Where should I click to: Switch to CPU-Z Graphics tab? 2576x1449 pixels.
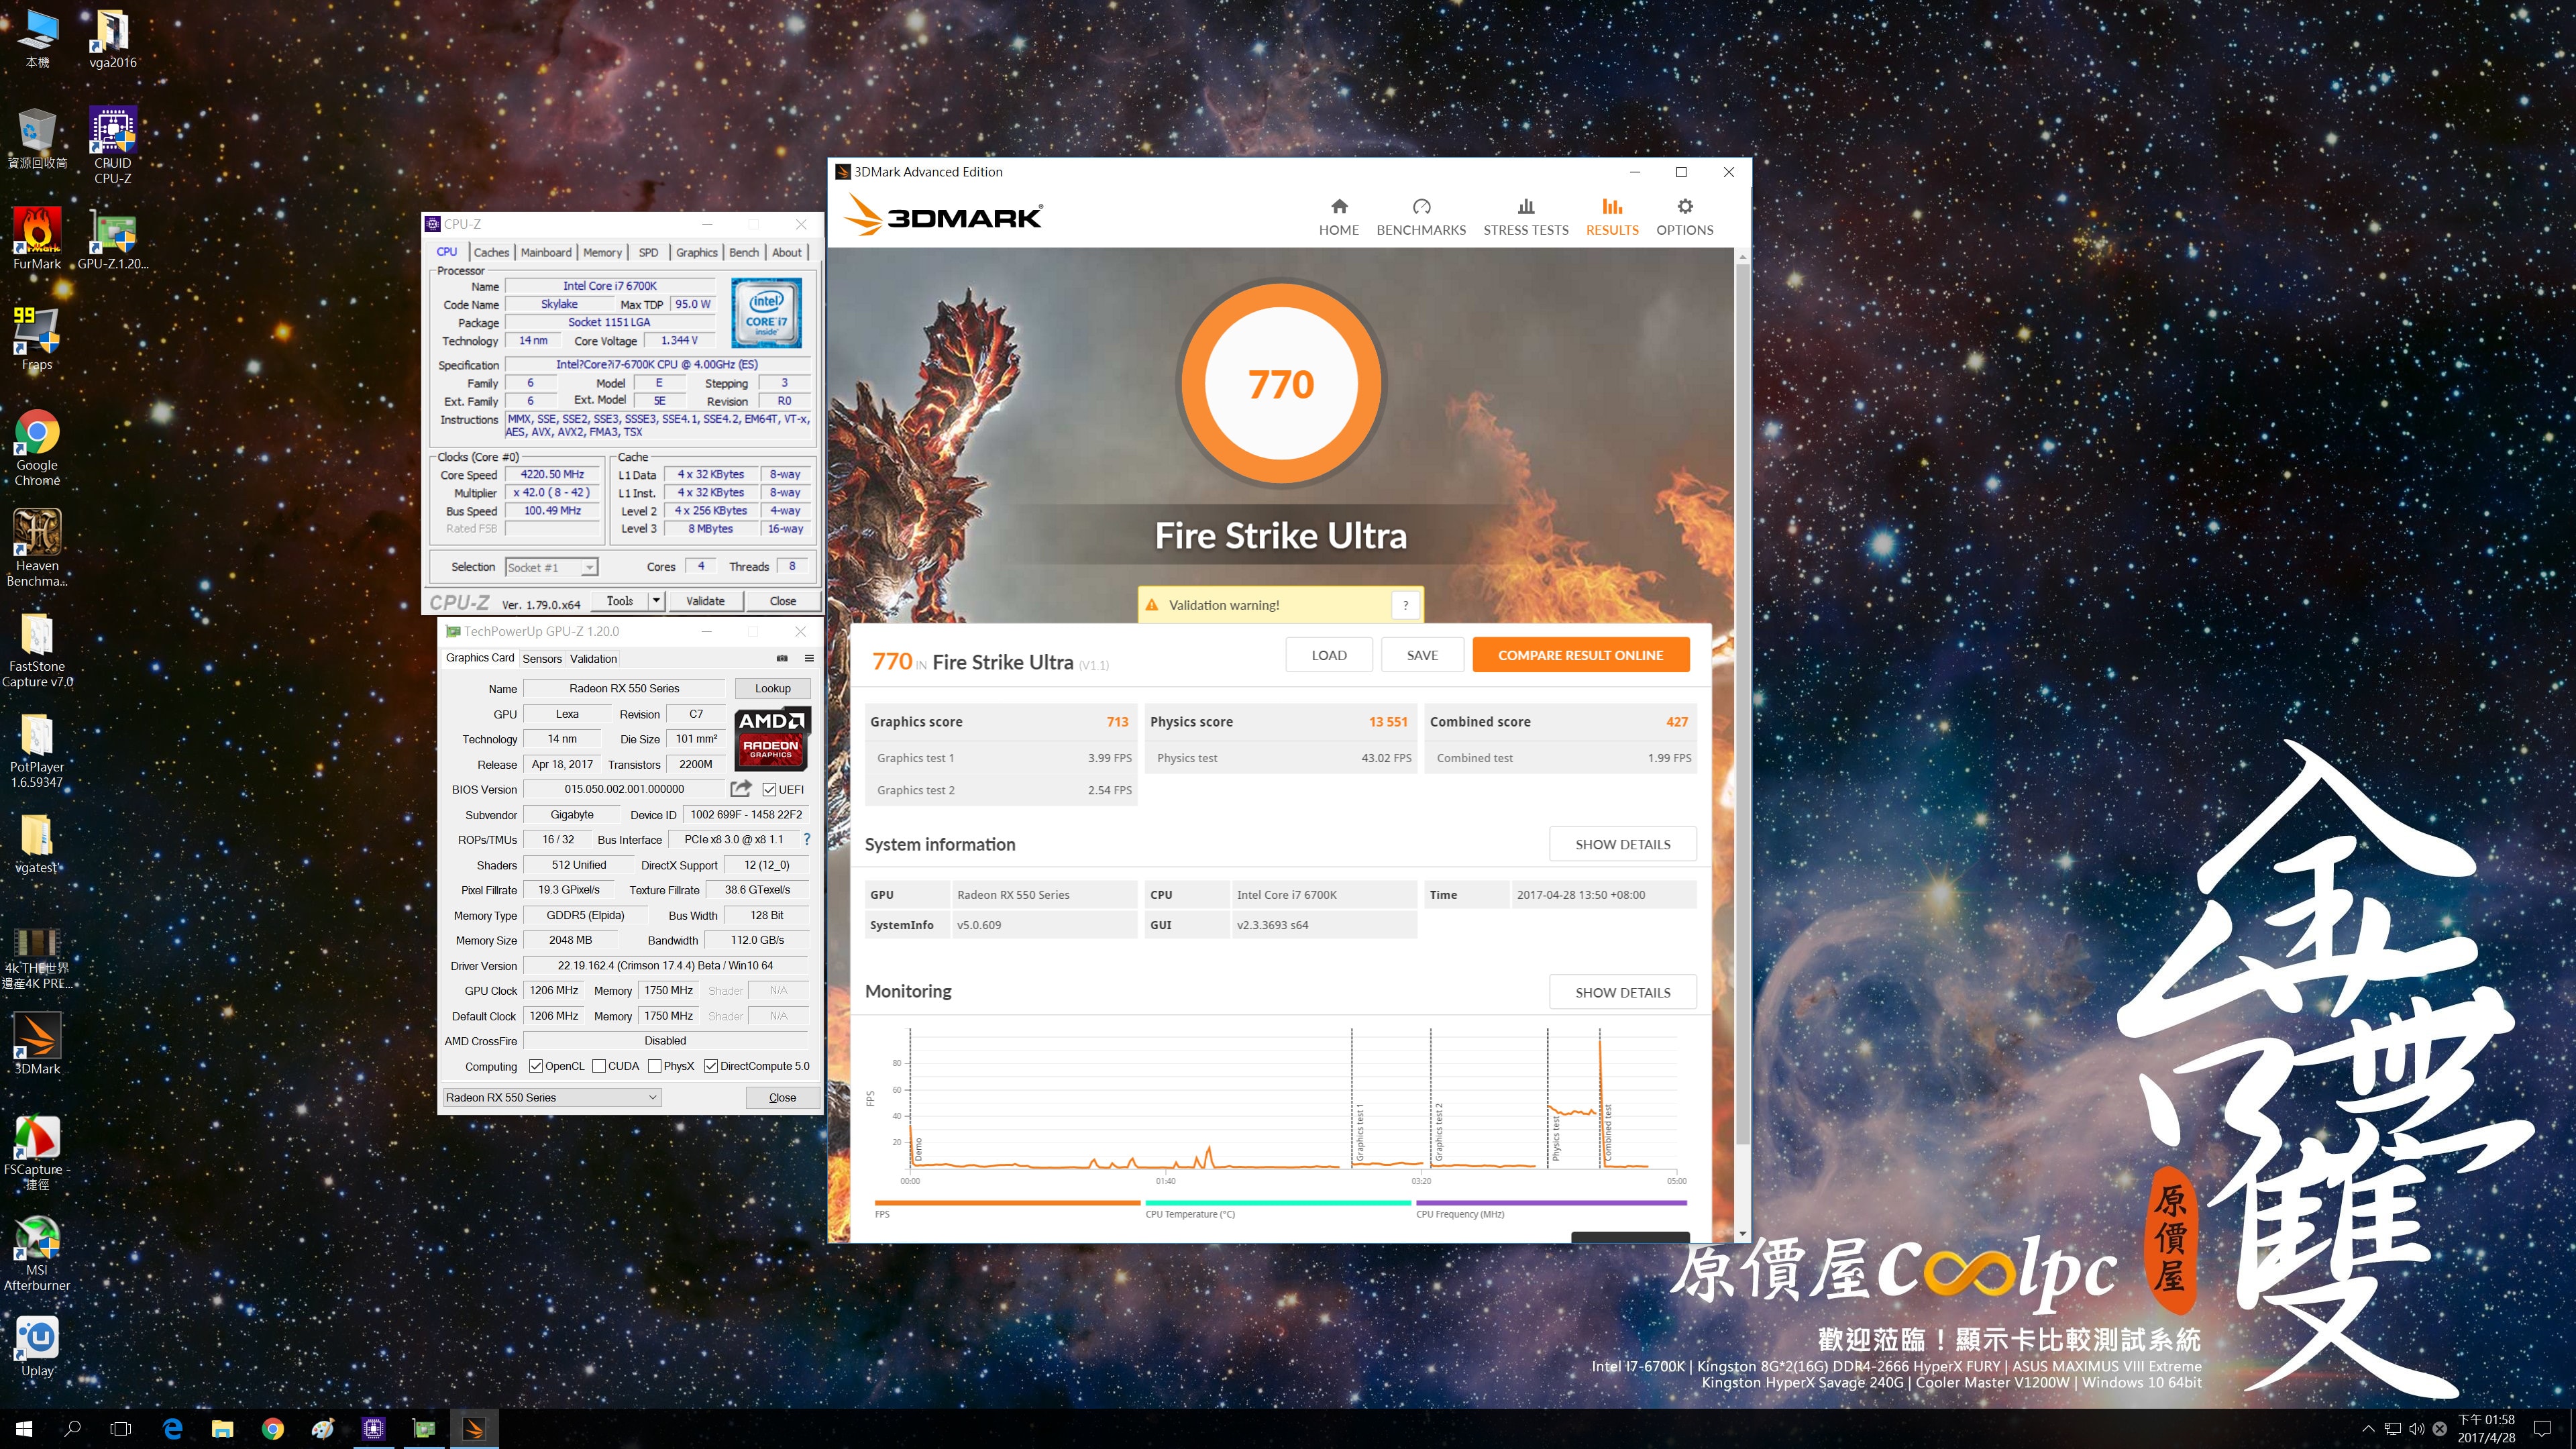[696, 252]
